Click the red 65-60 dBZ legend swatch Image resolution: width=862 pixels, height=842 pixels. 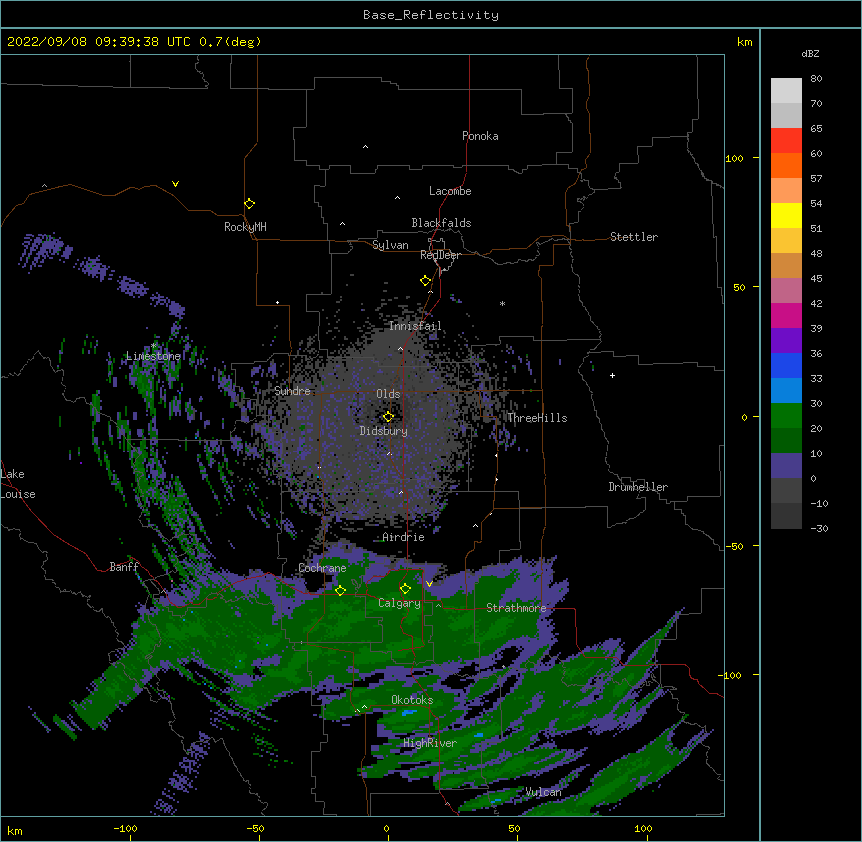click(x=786, y=141)
